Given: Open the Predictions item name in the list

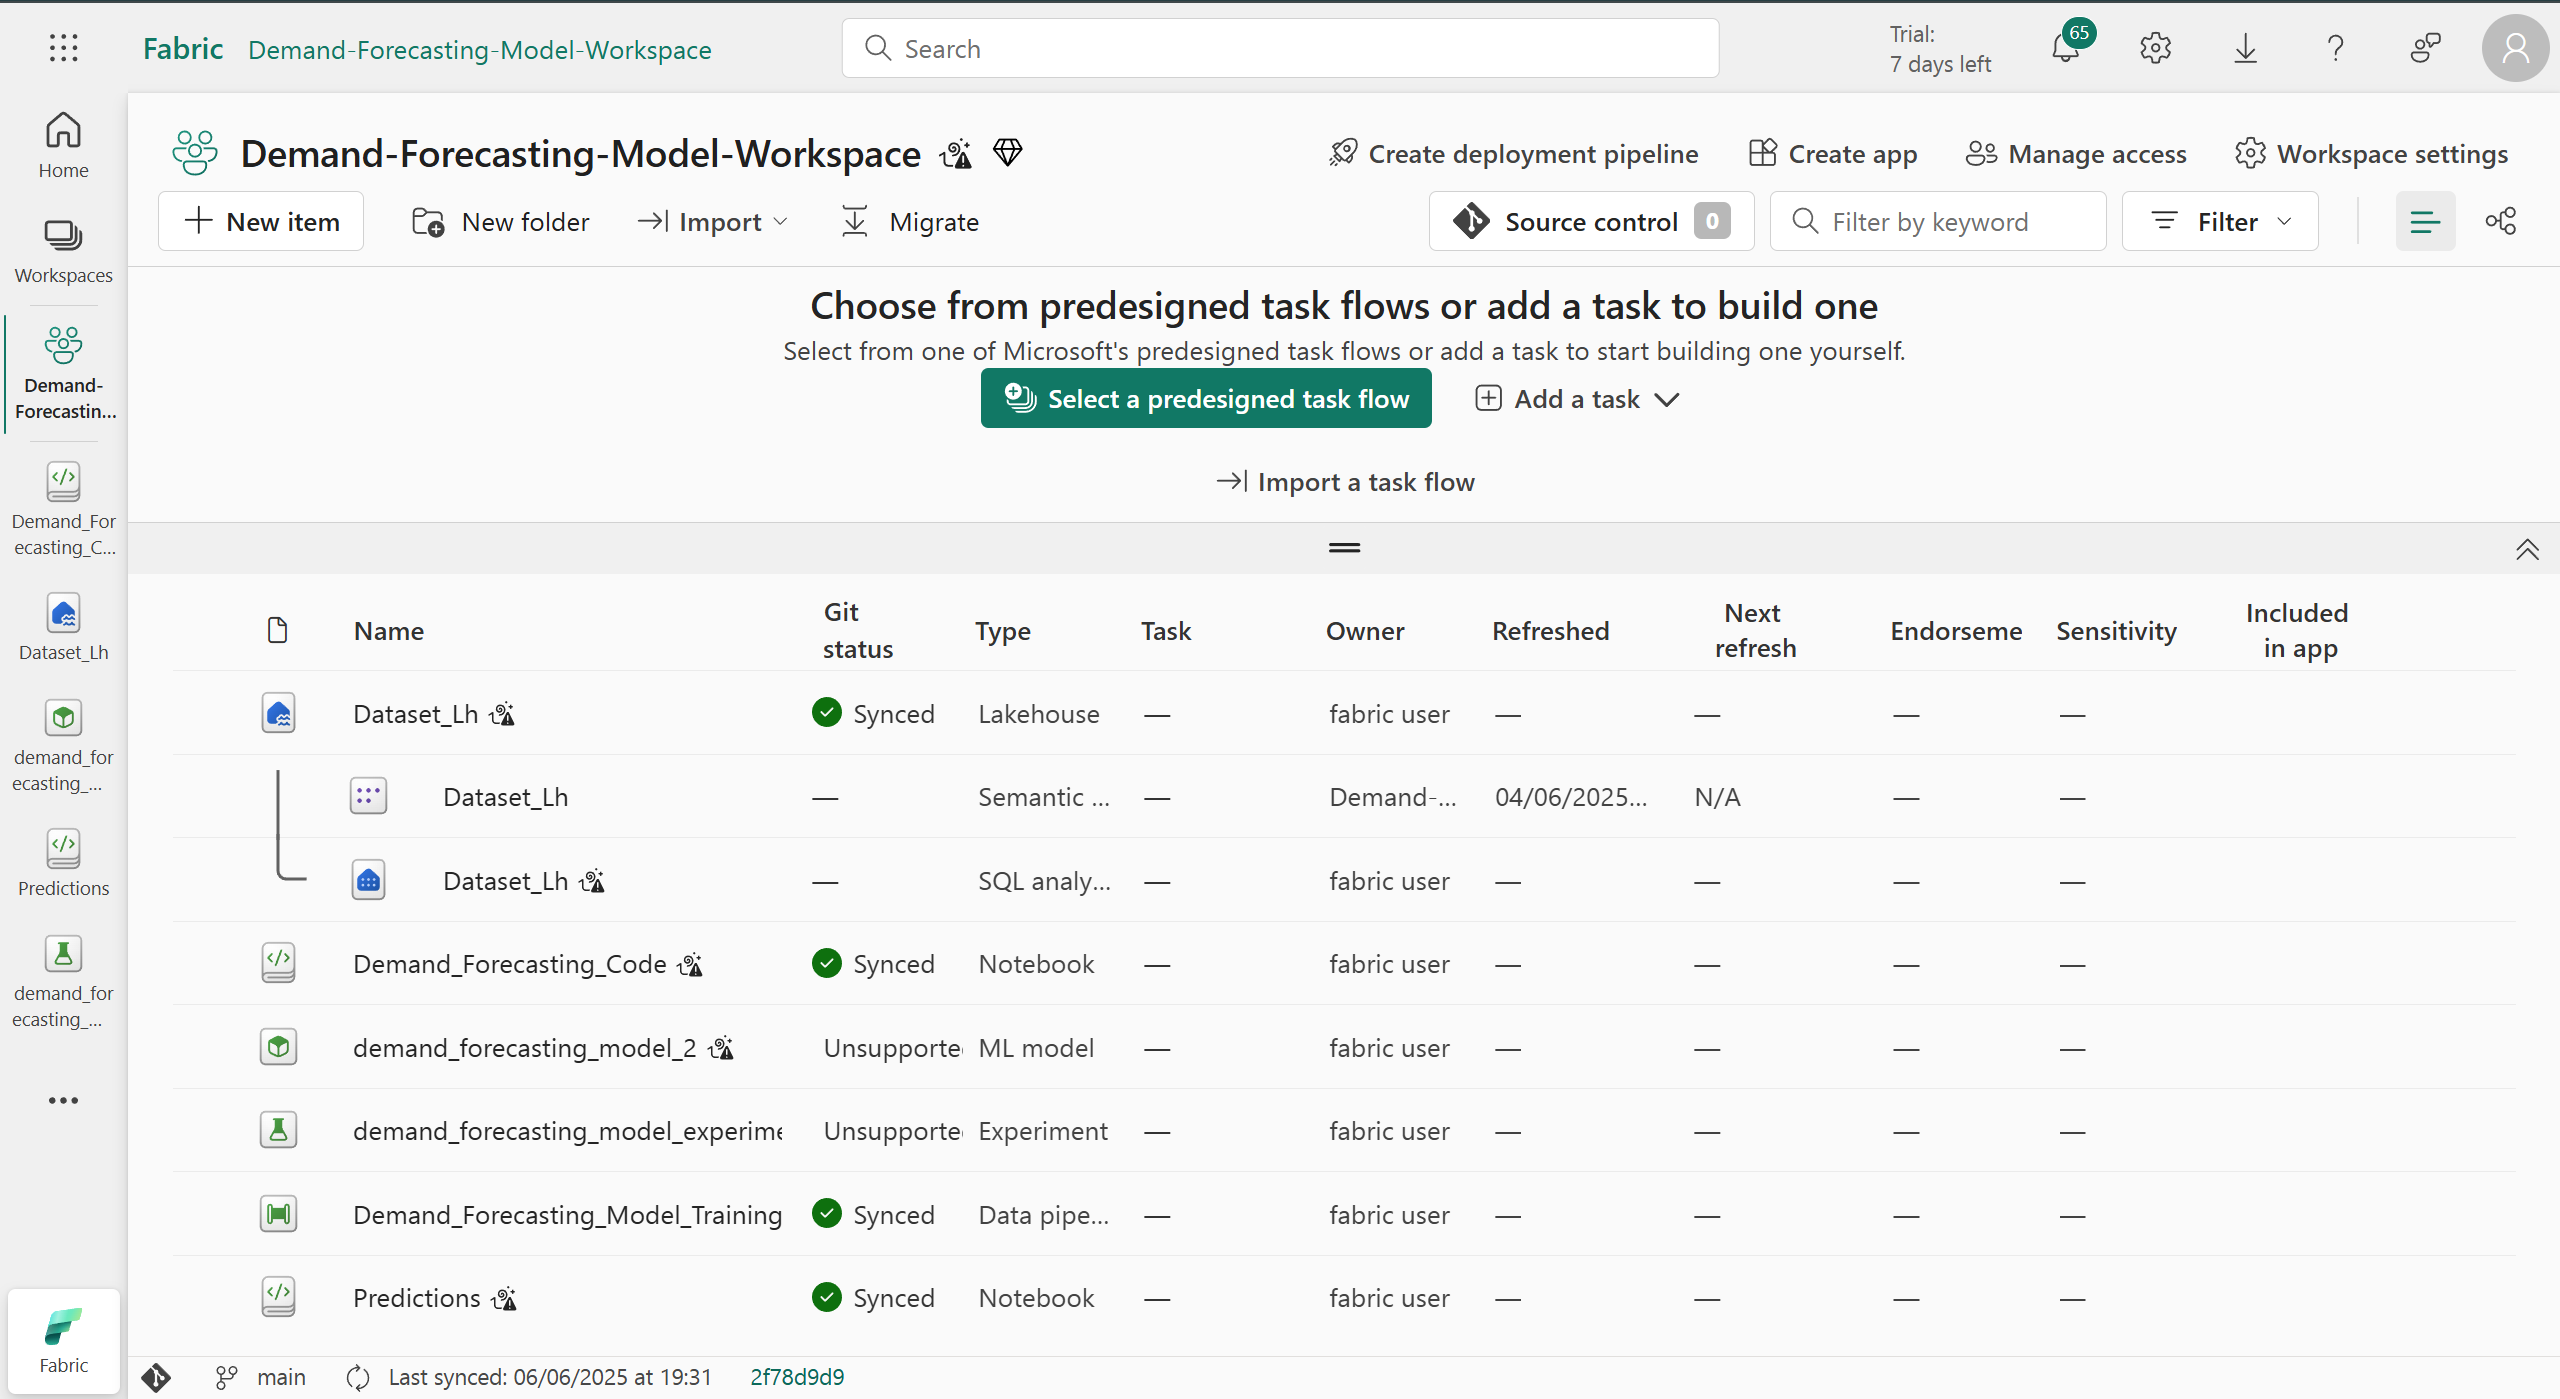Looking at the screenshot, I should (x=416, y=1297).
